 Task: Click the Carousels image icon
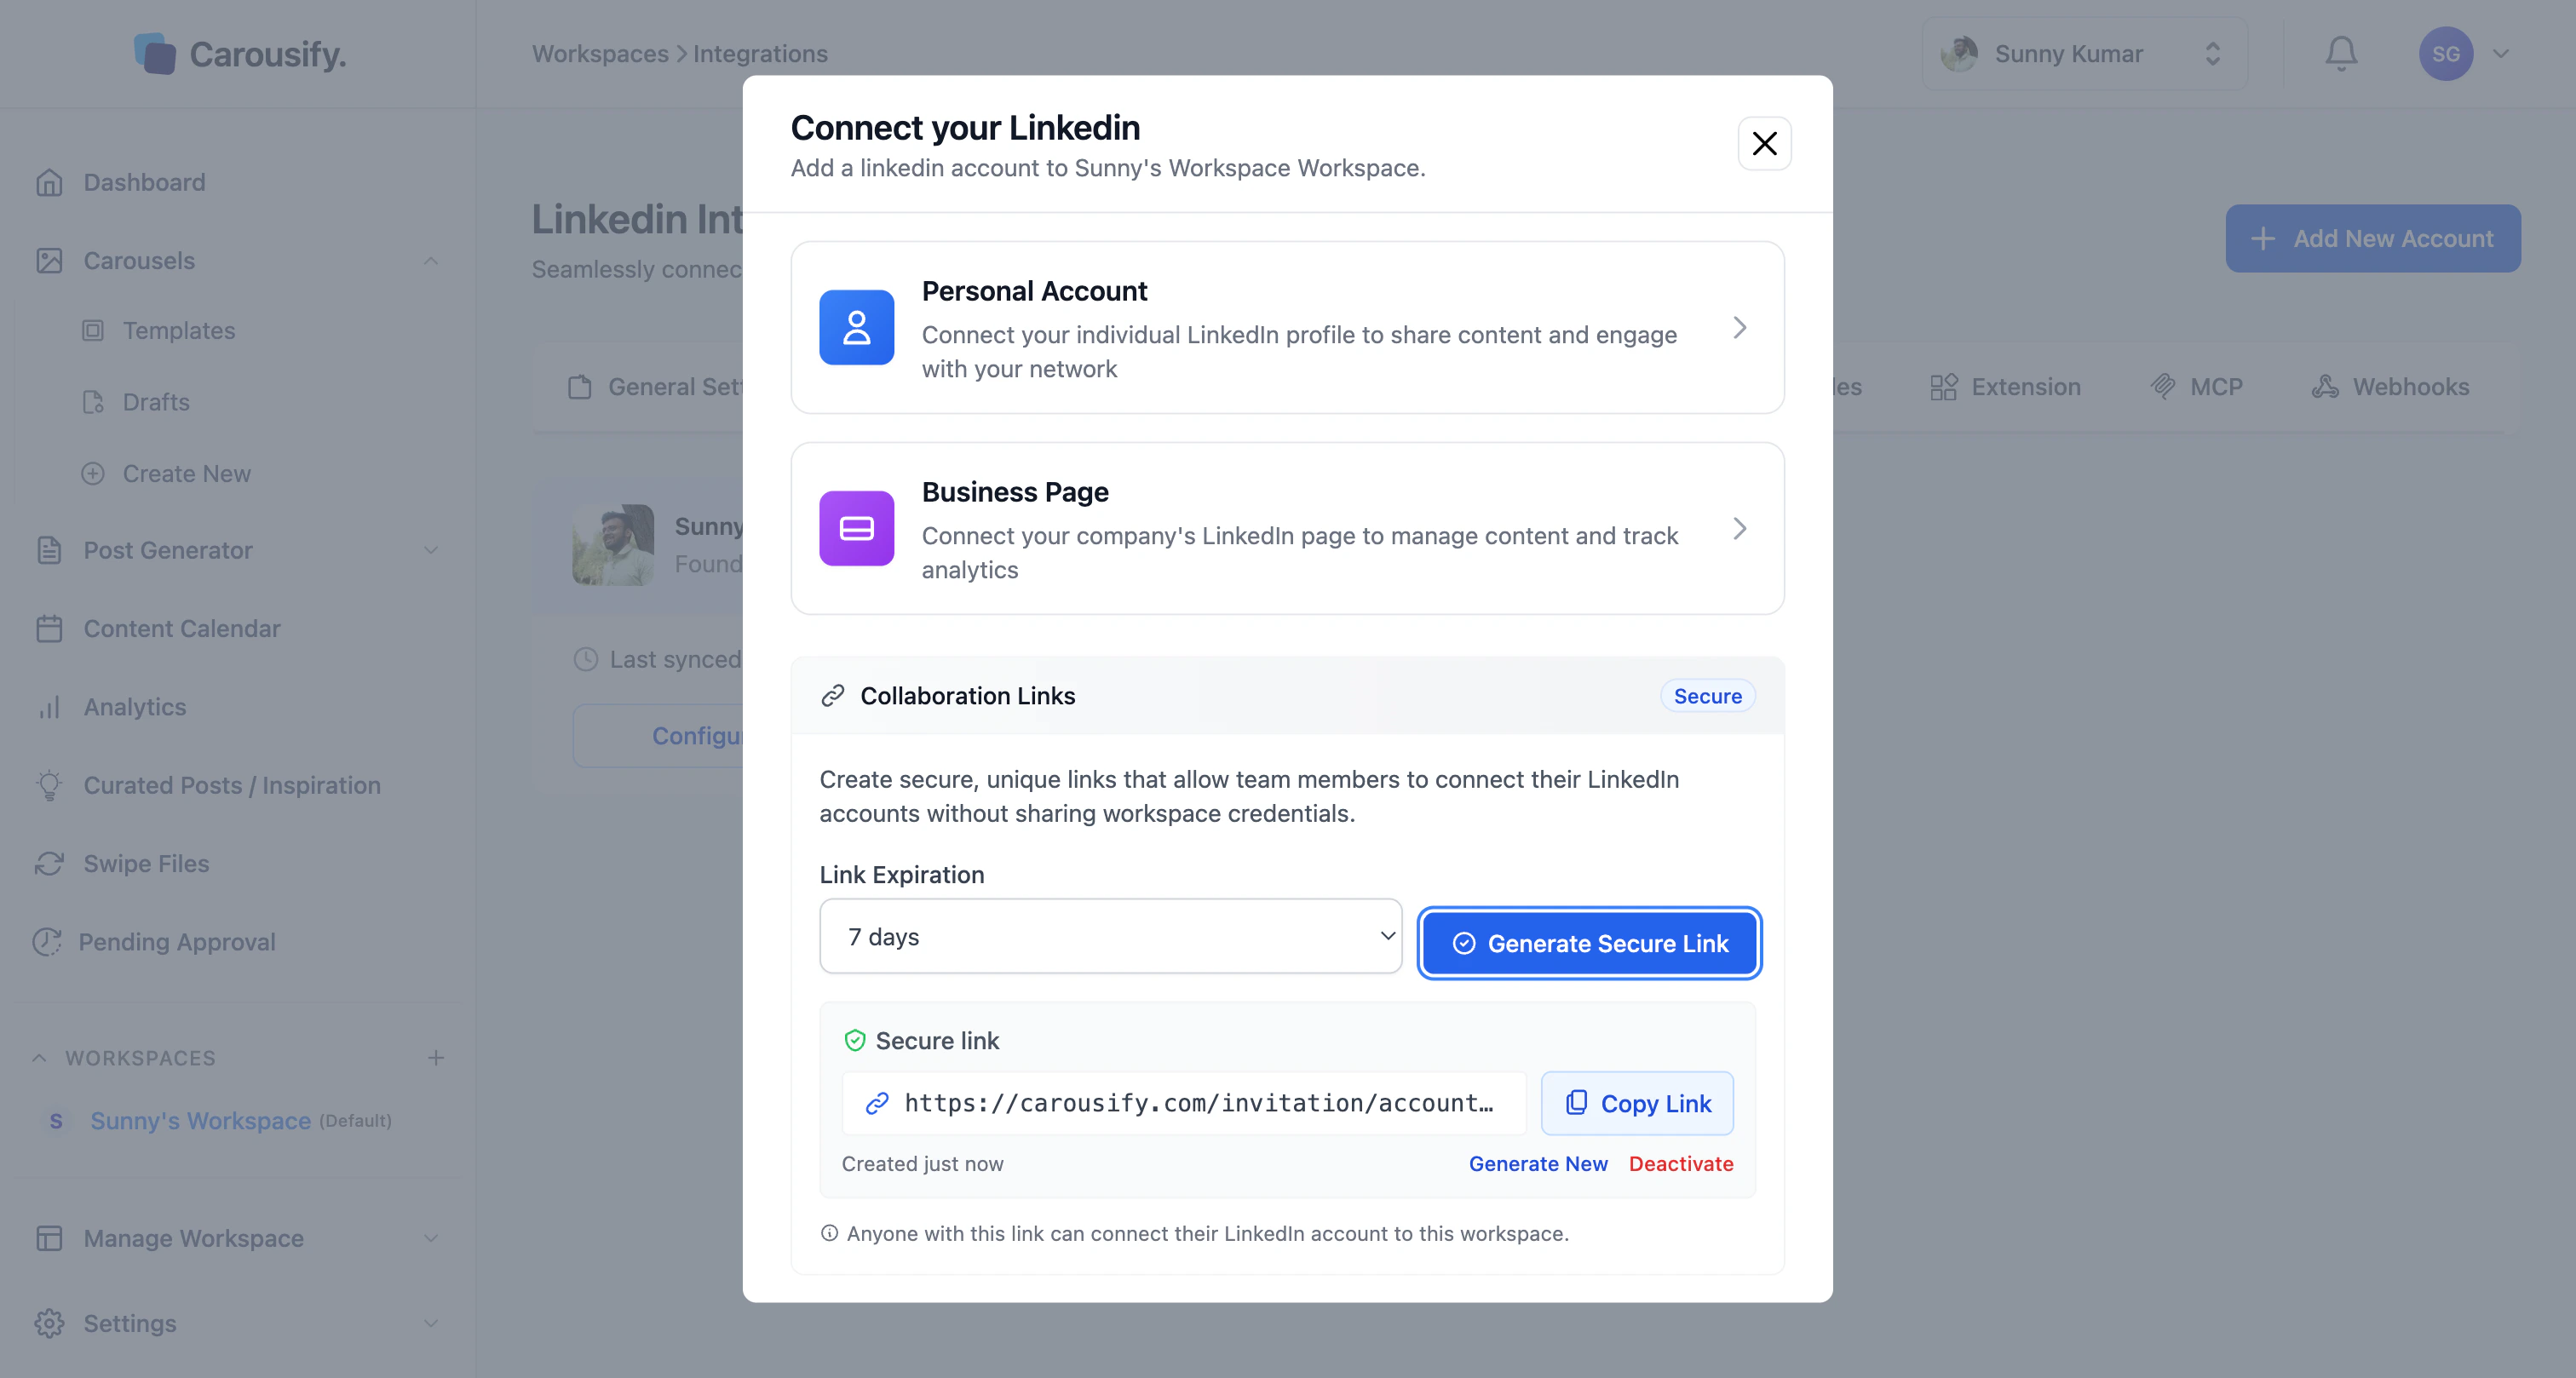pyautogui.click(x=49, y=260)
